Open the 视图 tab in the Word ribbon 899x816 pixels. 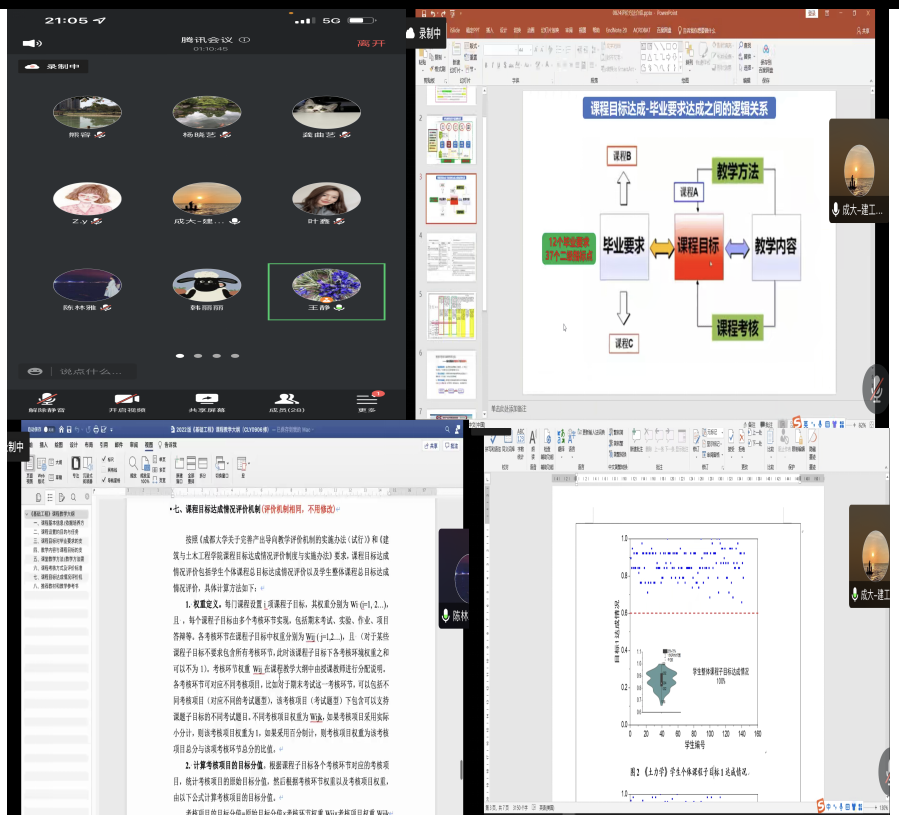point(148,444)
